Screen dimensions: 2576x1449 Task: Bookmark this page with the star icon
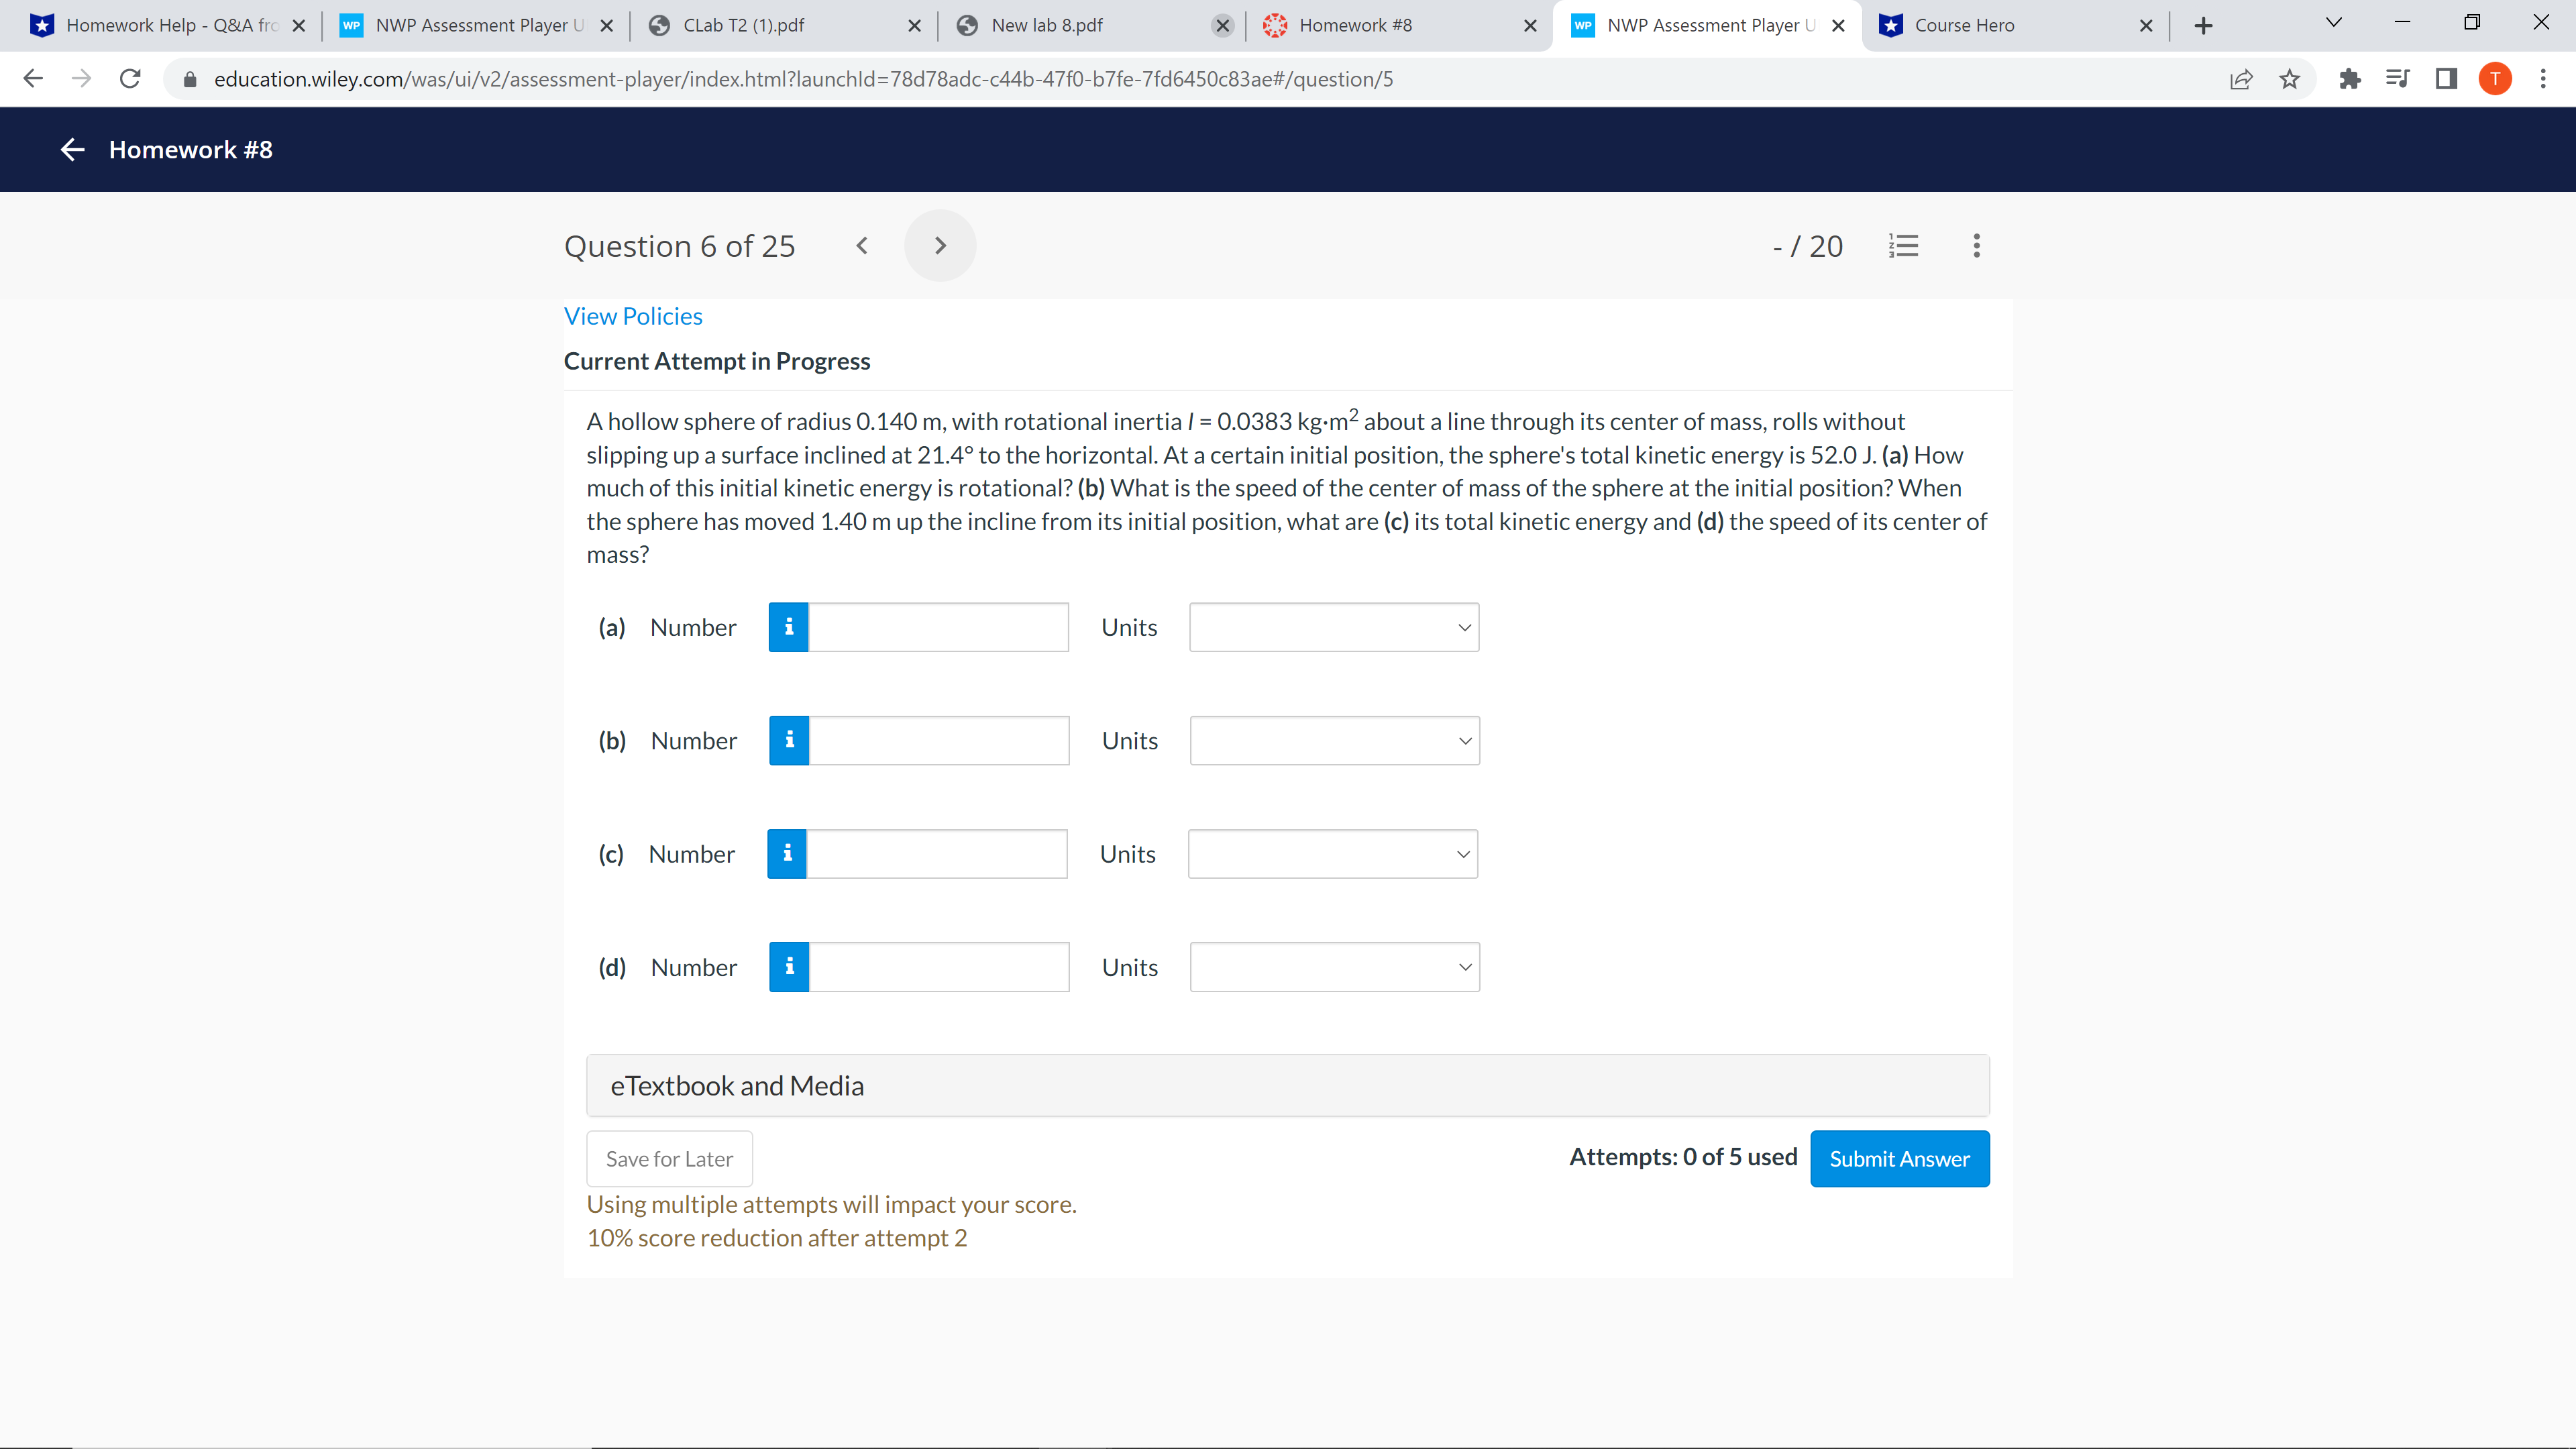pos(2289,79)
